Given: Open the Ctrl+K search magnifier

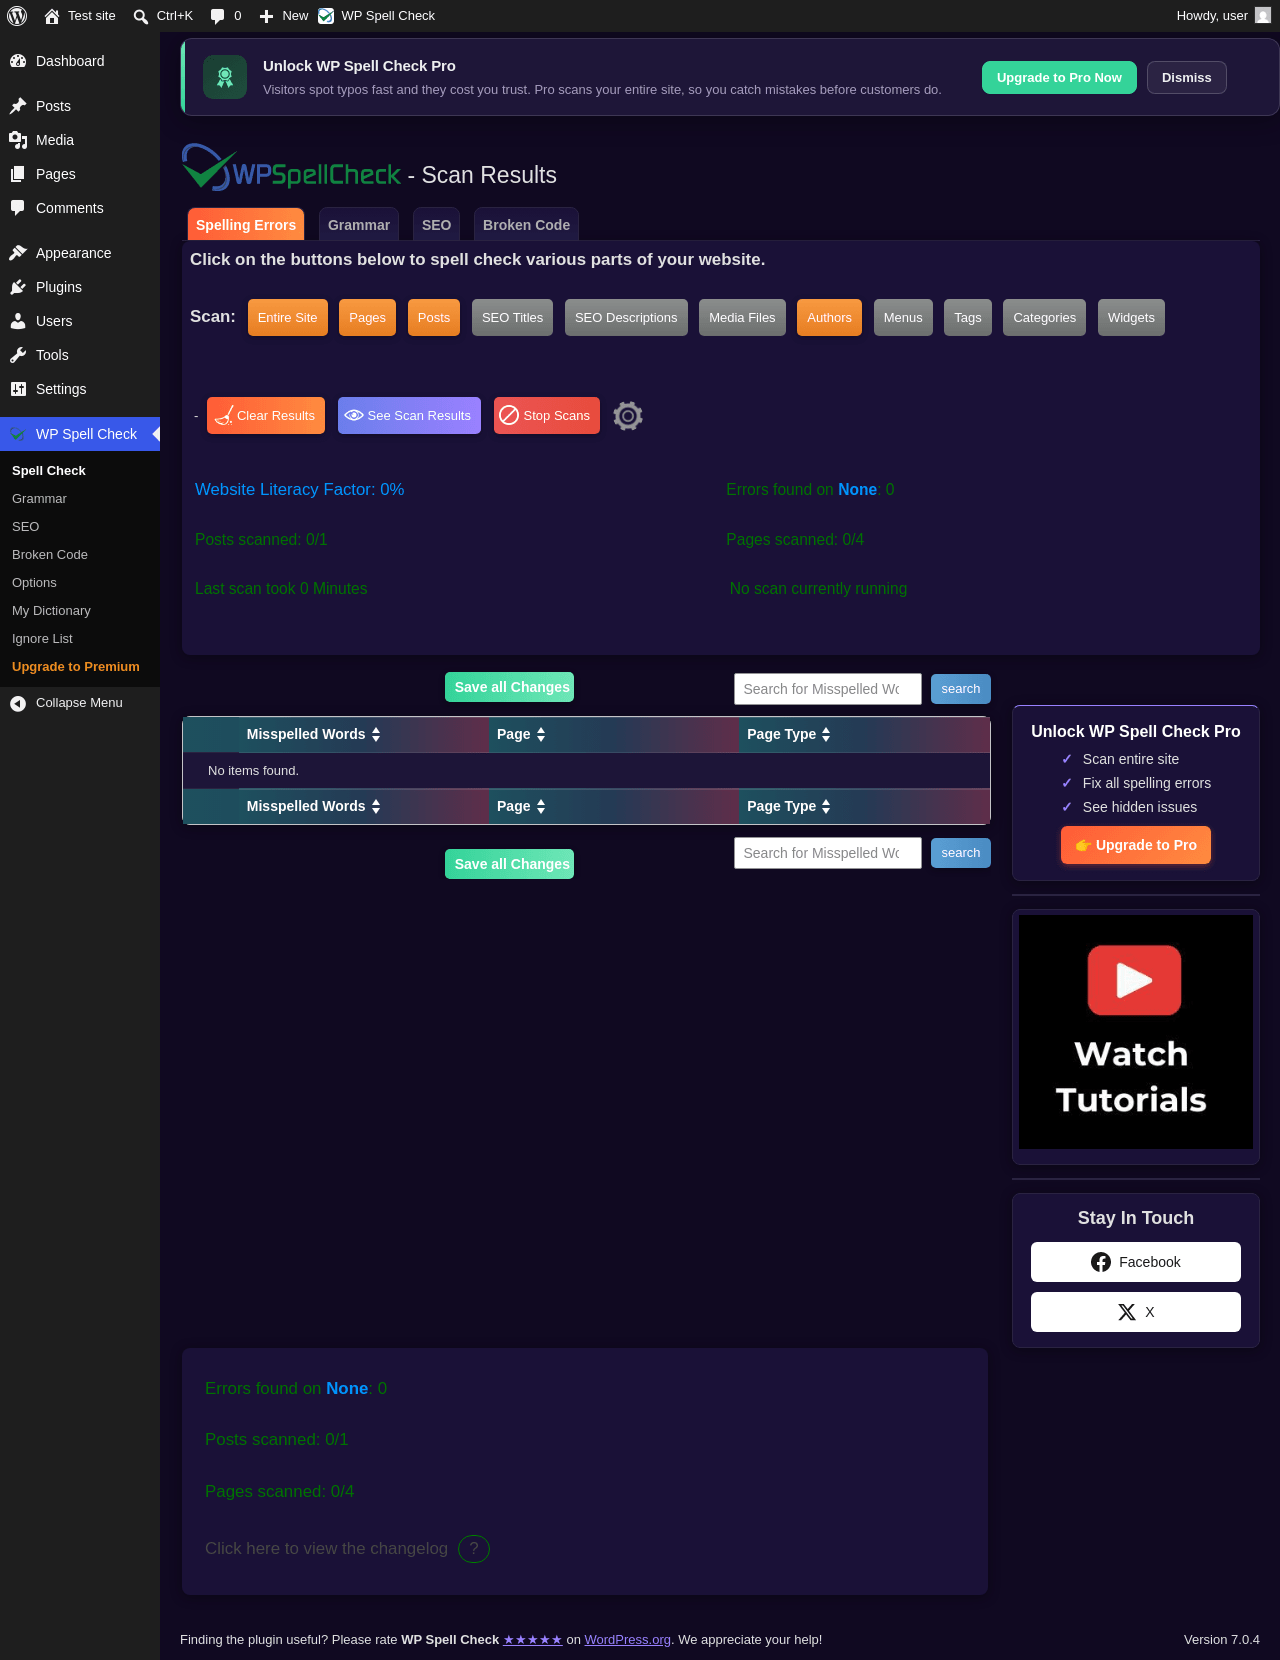Looking at the screenshot, I should point(141,16).
